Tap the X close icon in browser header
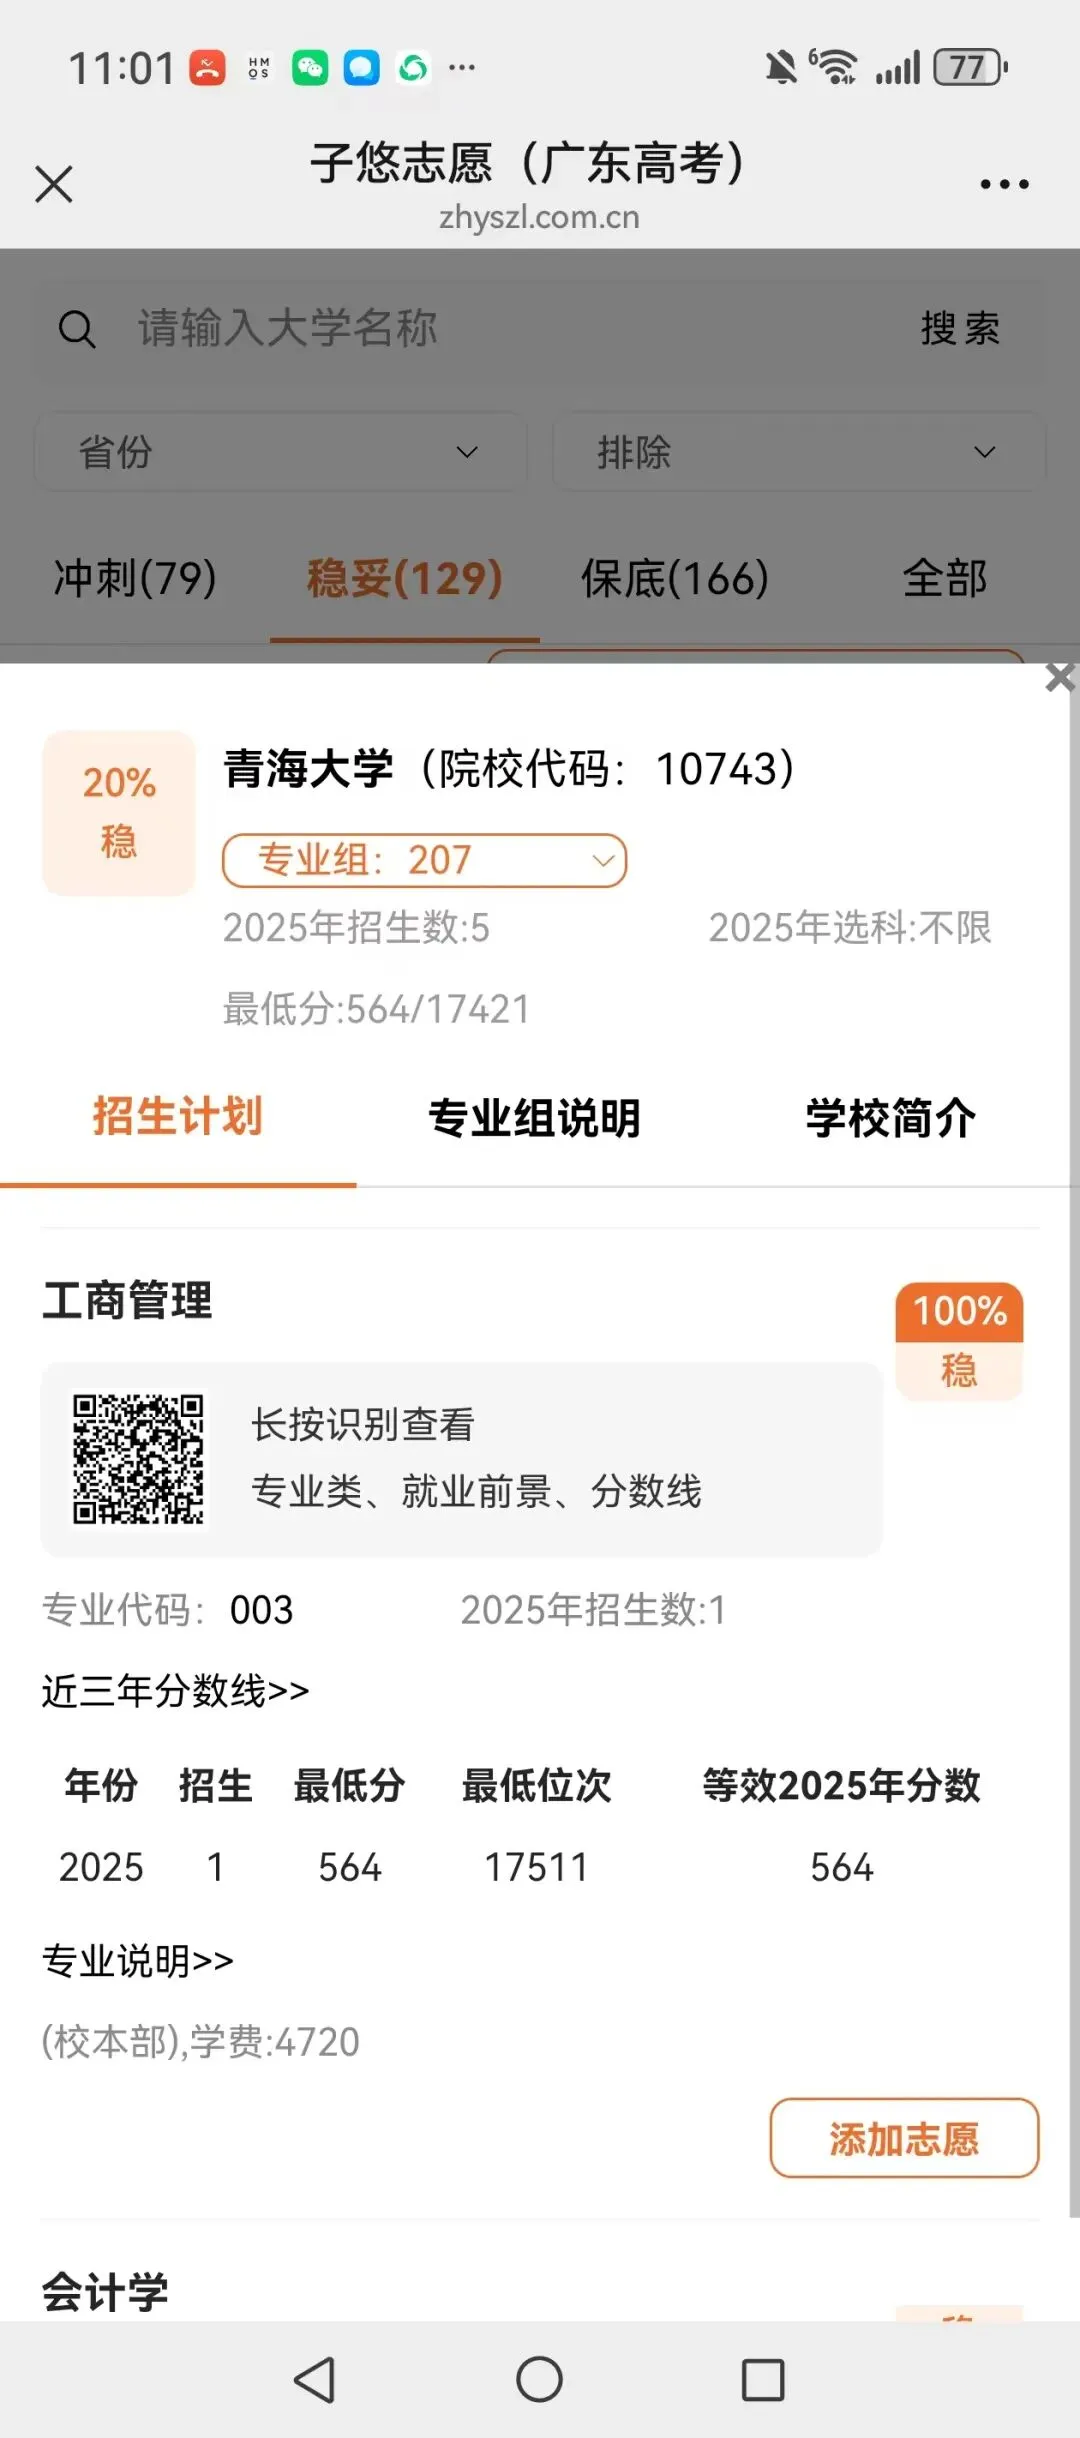Screen dimensions: 1080x2438 54,184
